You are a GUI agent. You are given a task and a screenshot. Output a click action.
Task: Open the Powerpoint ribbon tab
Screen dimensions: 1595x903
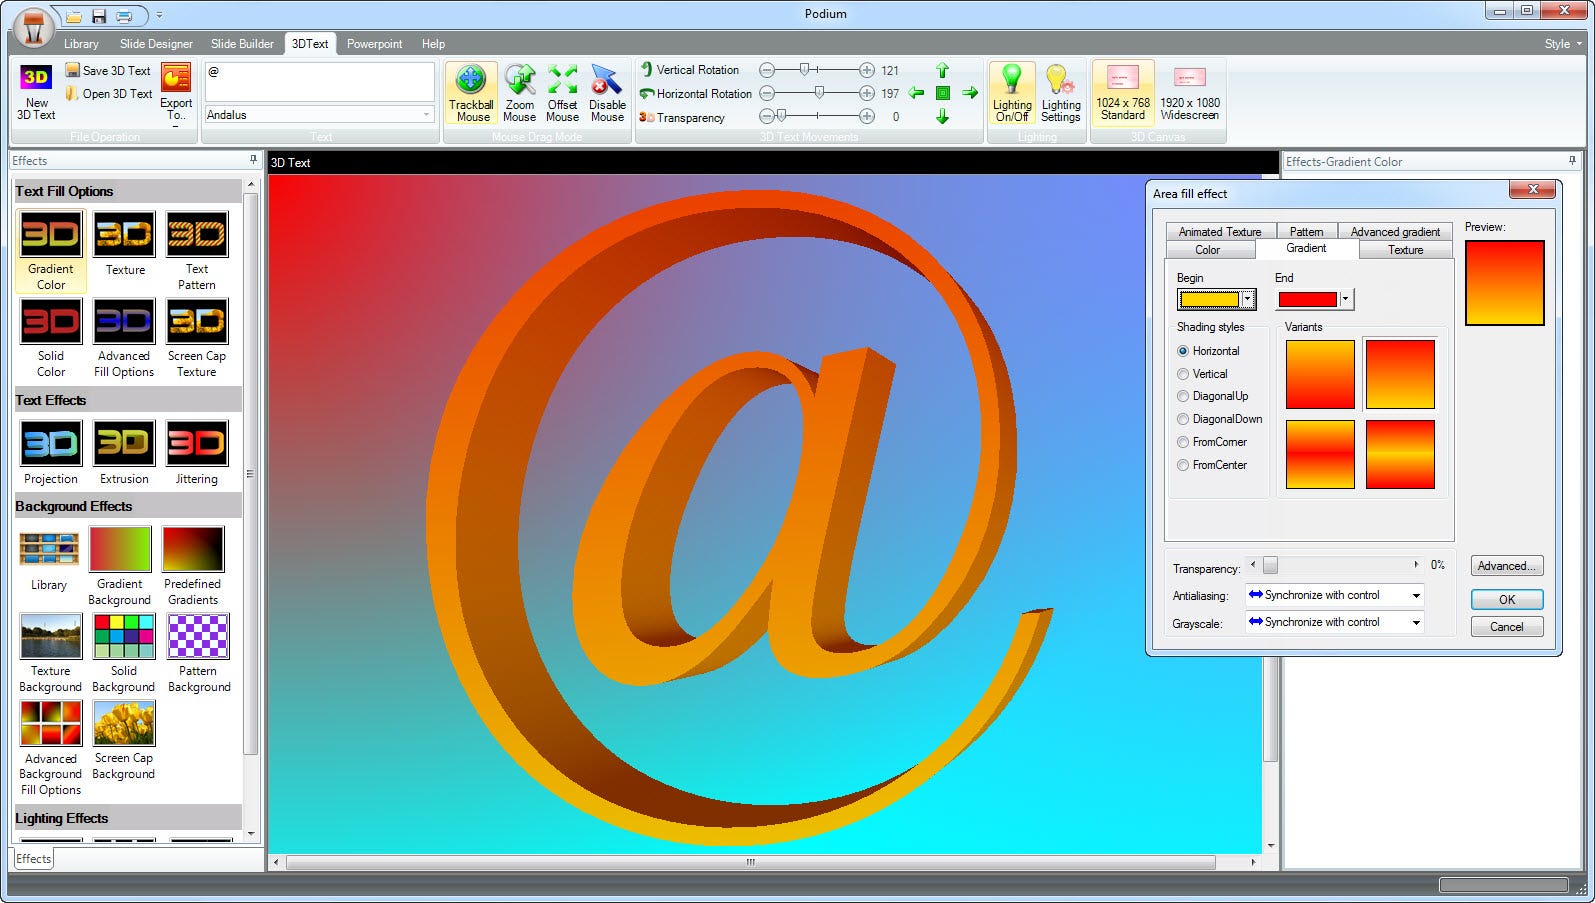pos(374,44)
